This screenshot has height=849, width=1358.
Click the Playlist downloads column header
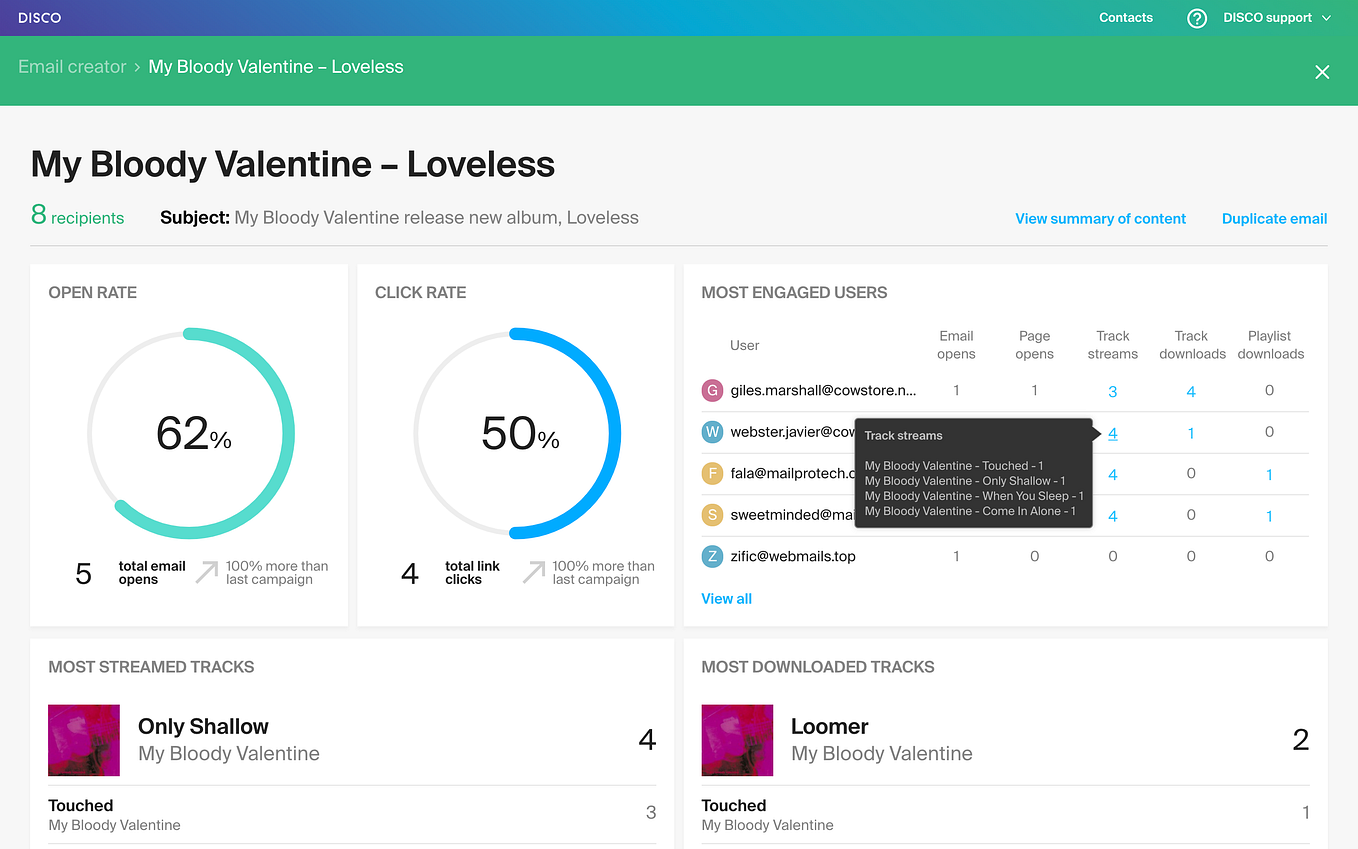coord(1270,345)
